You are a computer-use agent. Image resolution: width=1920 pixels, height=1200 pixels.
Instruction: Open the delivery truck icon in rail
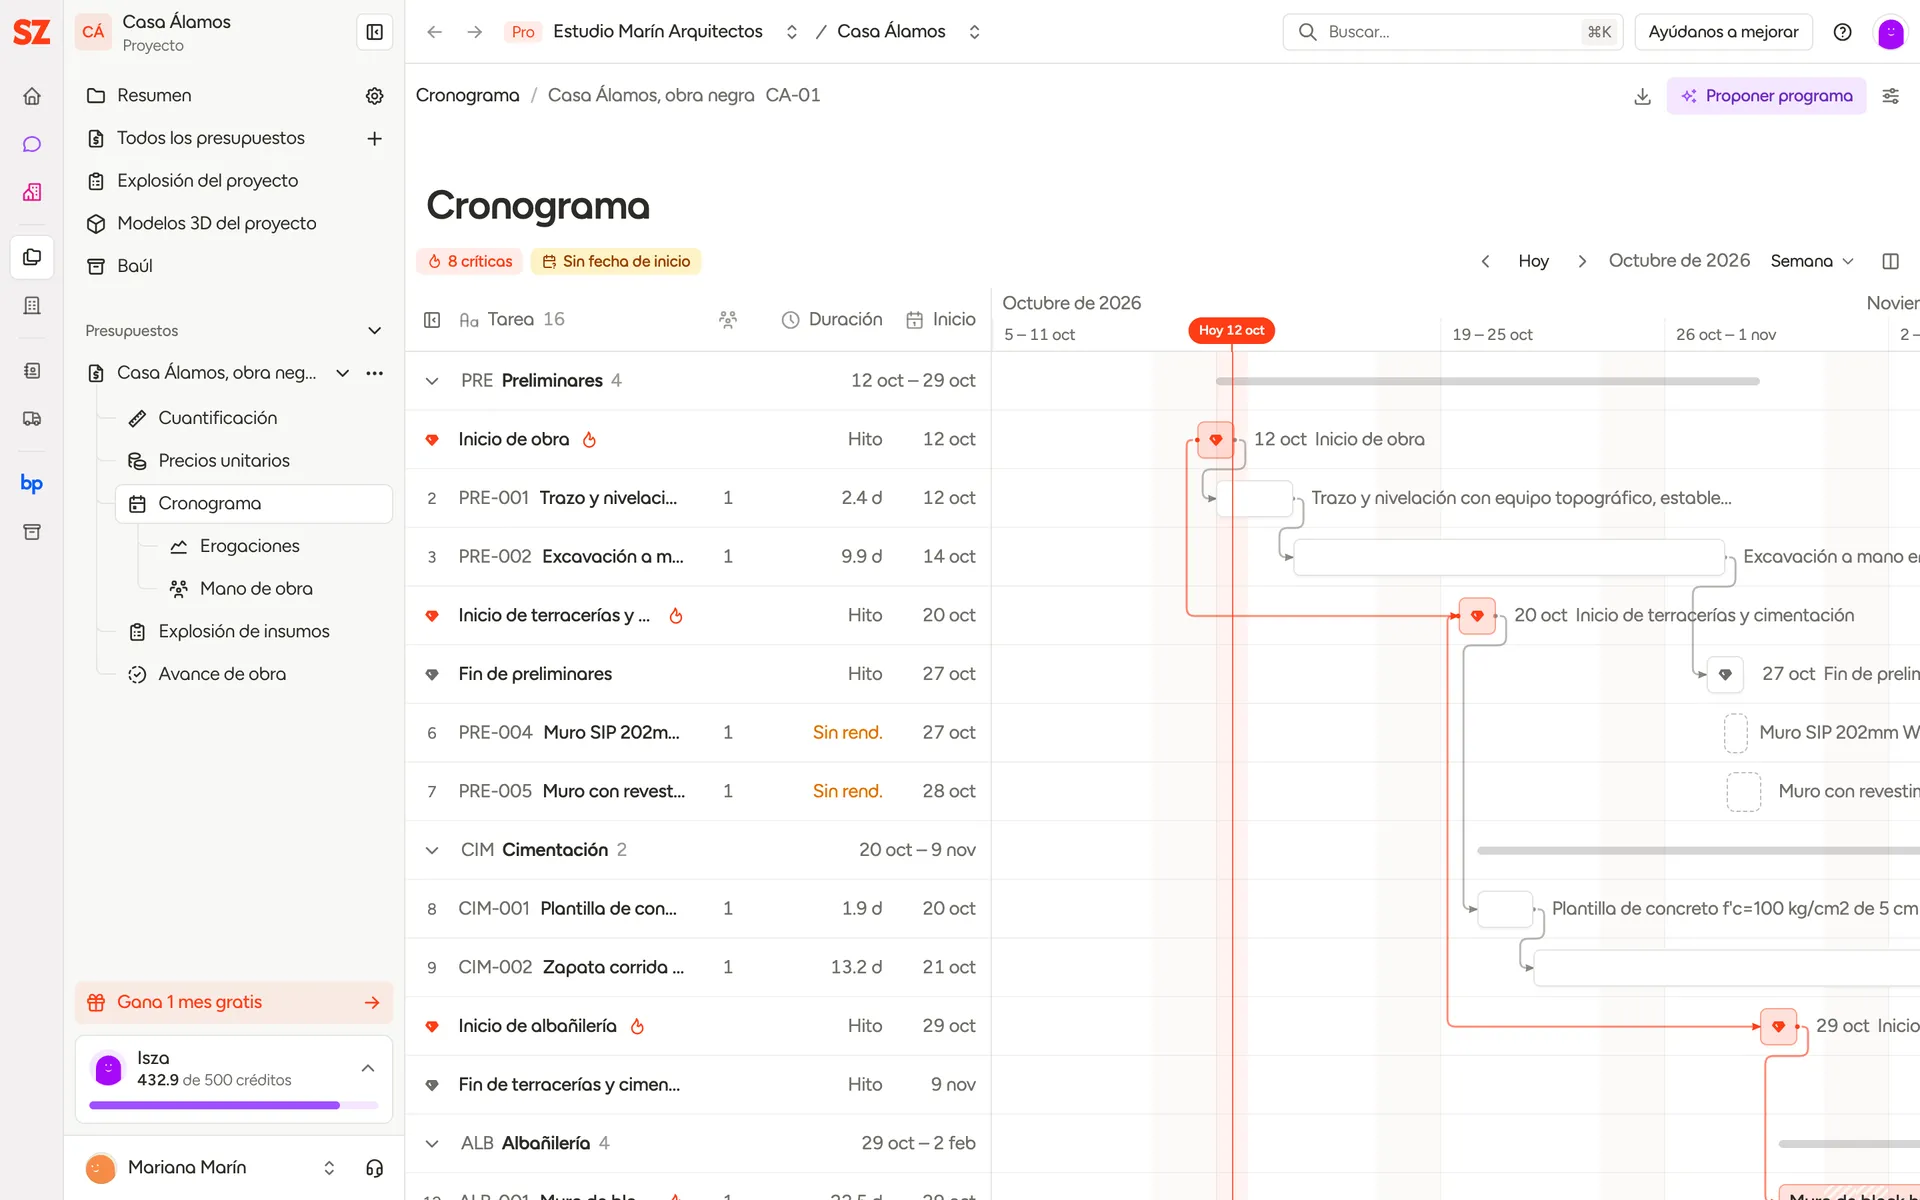point(32,419)
